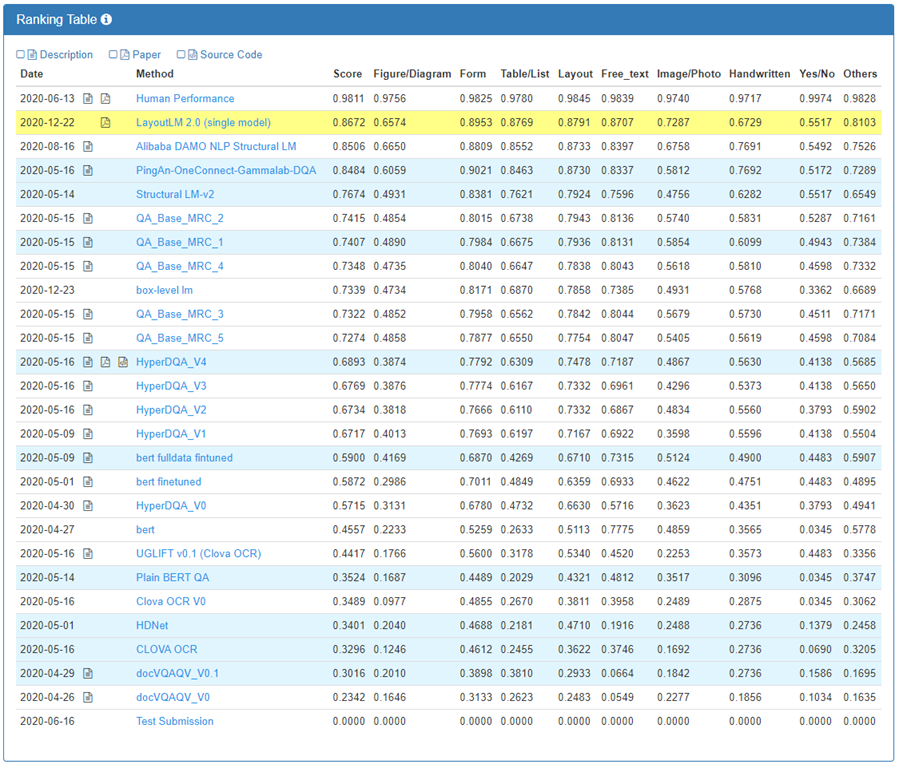
Task: Open the HDNet method link
Action: (152, 626)
